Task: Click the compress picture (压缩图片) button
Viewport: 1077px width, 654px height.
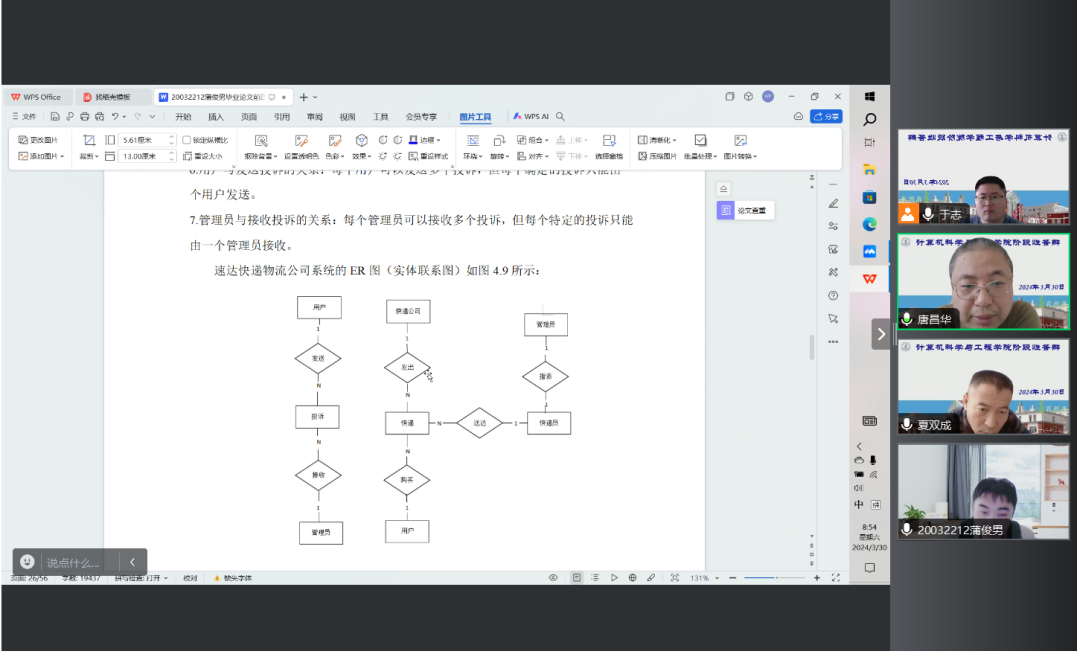Action: click(657, 157)
